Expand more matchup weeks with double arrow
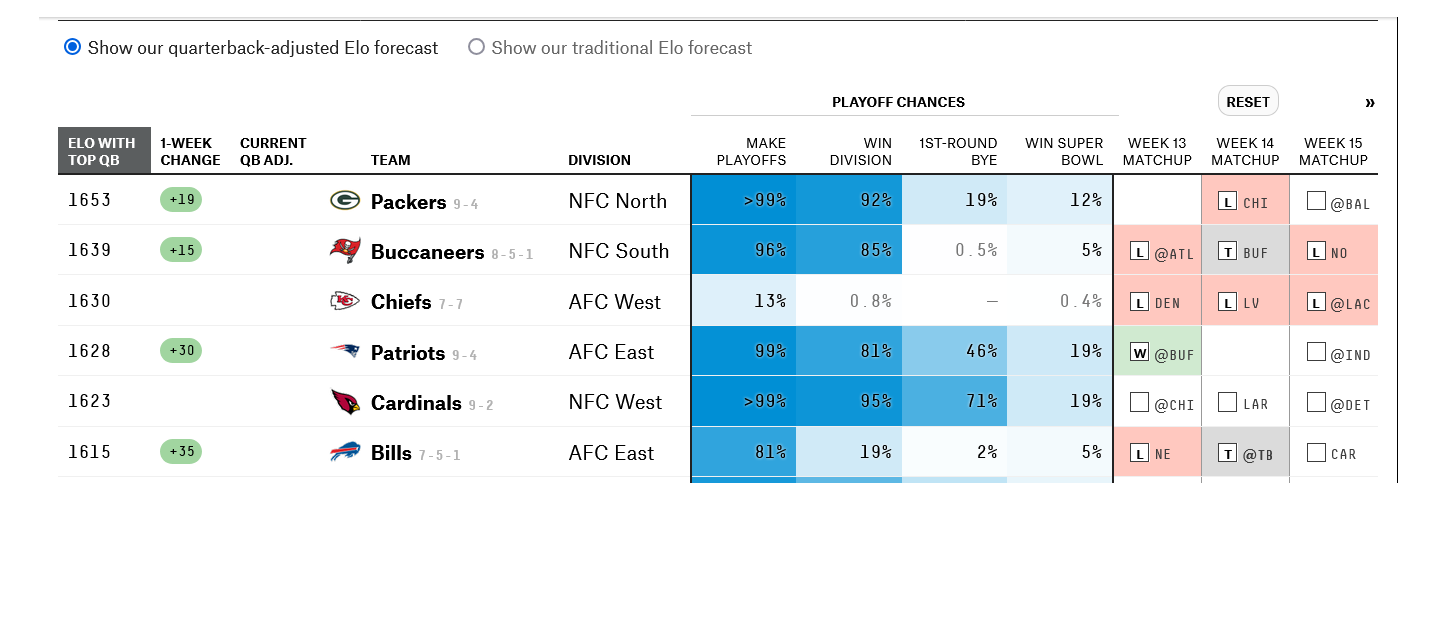Screen dimensions: 1455x617 point(1369,102)
